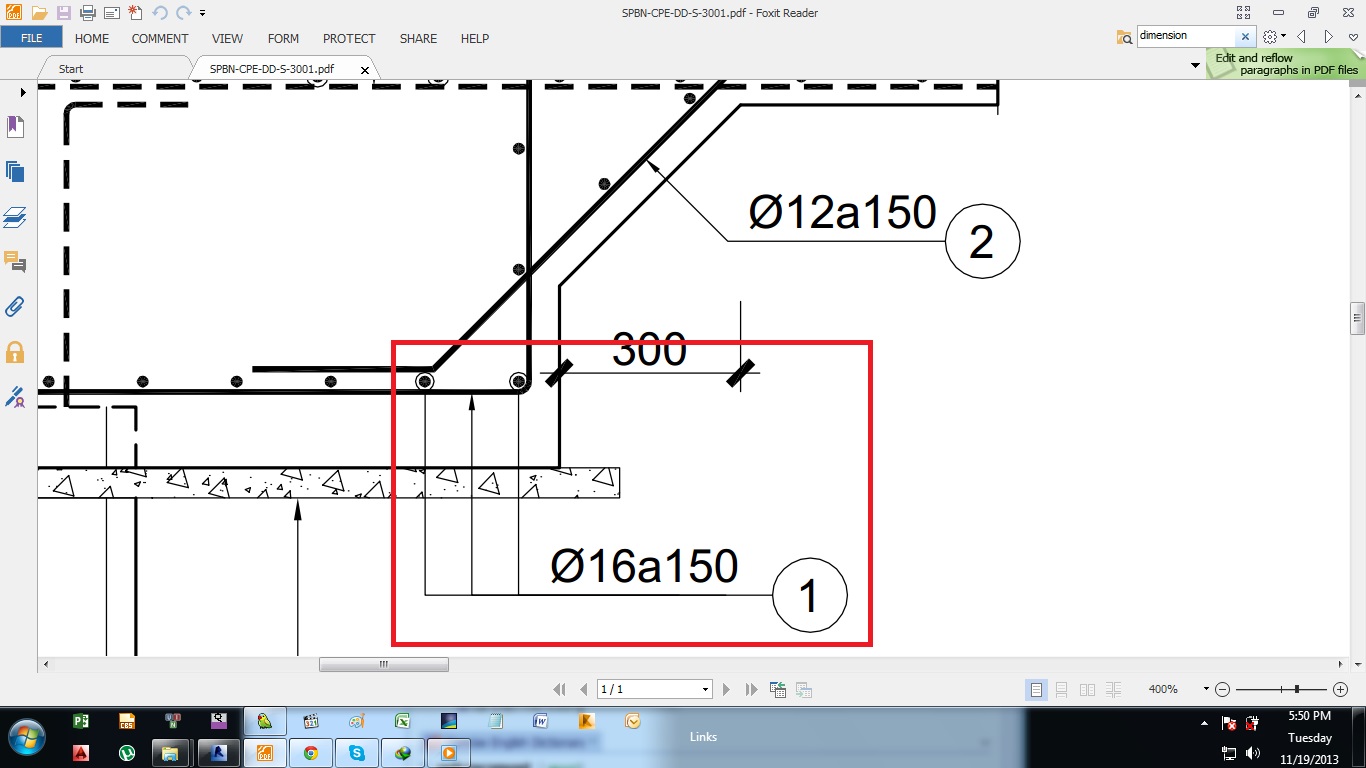Enable continuous facing view mode
Screen dimensions: 1366x768
pyautogui.click(x=1113, y=689)
